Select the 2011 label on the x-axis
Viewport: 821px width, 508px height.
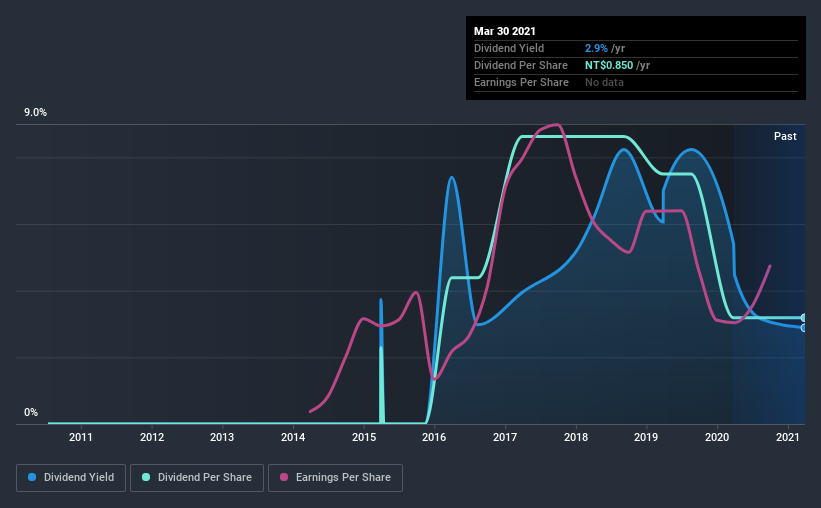tap(81, 437)
